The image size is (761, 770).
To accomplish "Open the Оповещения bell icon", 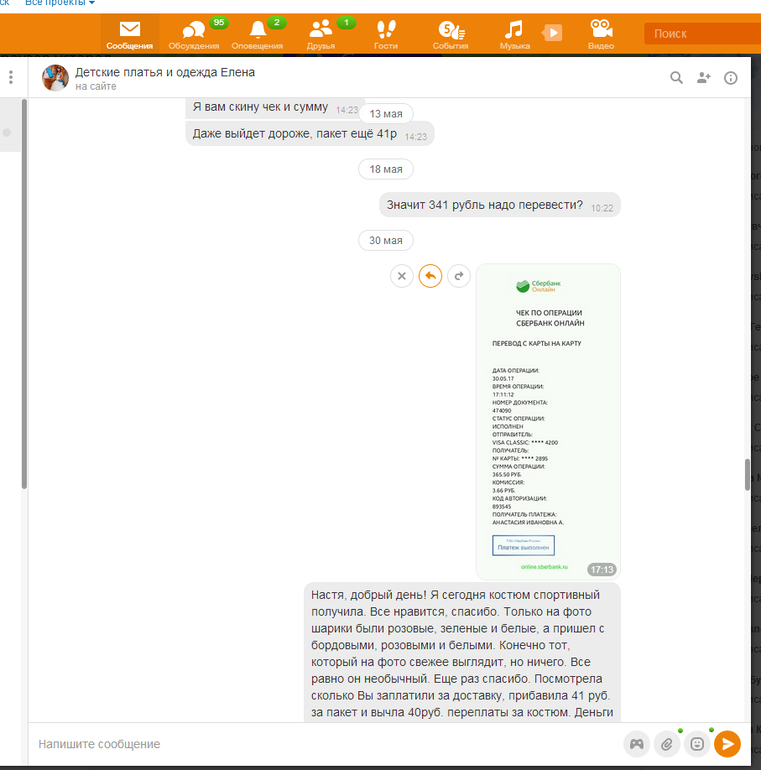I will pos(257,34).
